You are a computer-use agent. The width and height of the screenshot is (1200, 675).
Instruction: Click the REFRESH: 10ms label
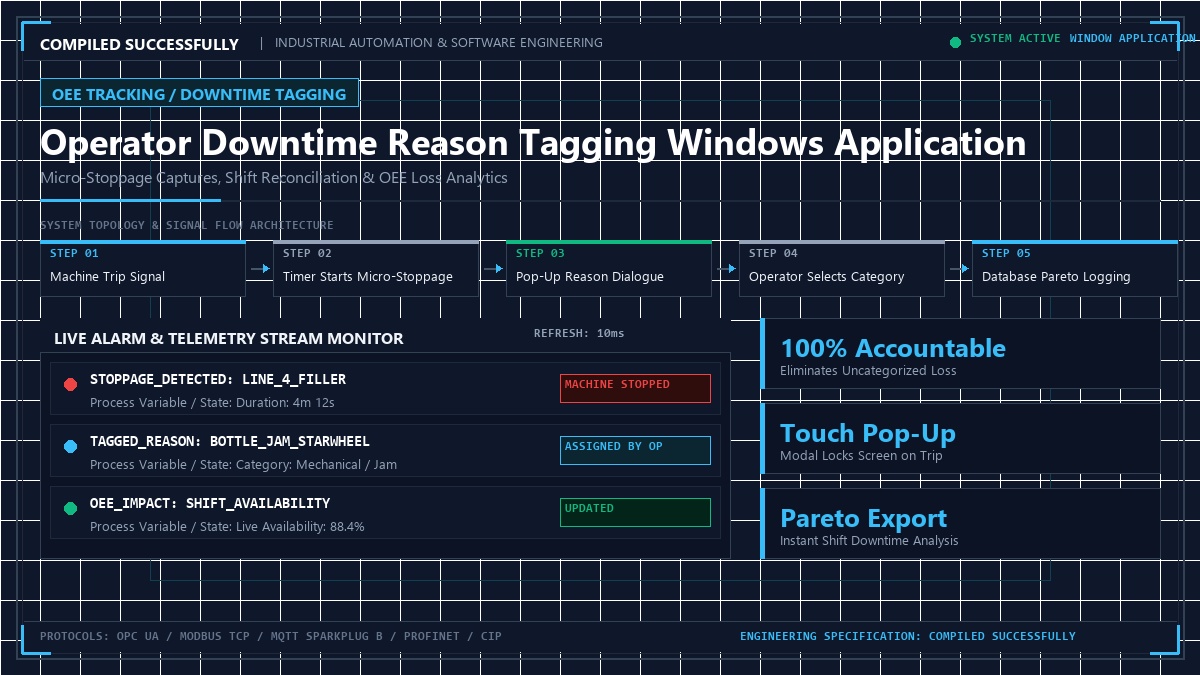coord(579,333)
